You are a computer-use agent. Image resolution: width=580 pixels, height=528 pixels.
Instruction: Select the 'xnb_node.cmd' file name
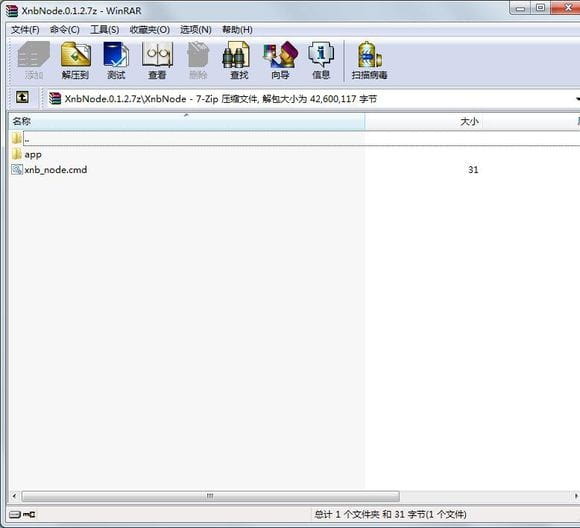tap(56, 170)
